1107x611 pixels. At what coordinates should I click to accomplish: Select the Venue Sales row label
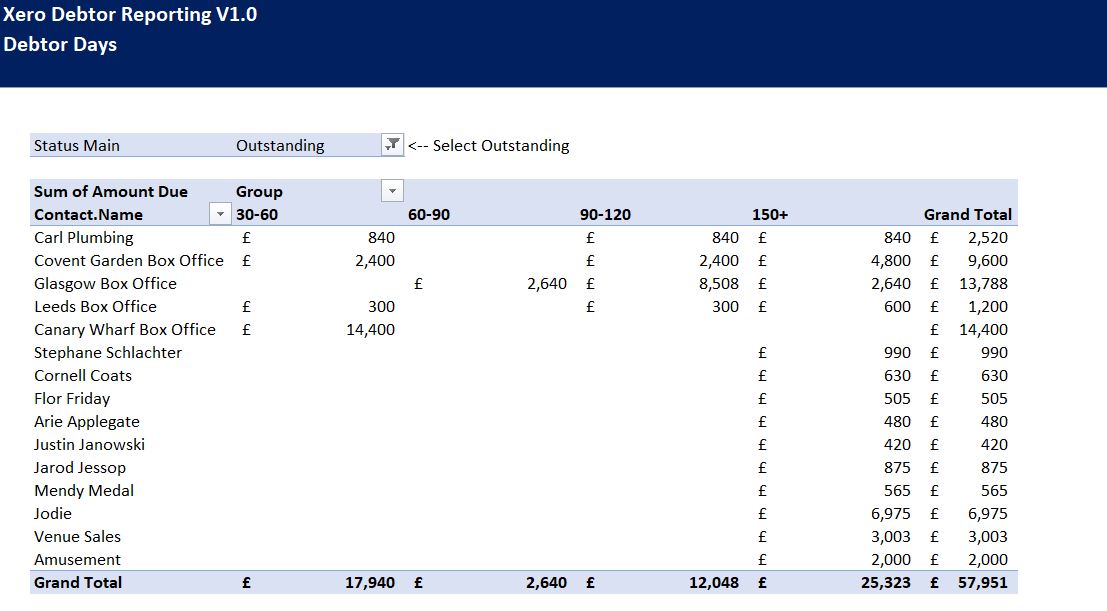[x=77, y=536]
